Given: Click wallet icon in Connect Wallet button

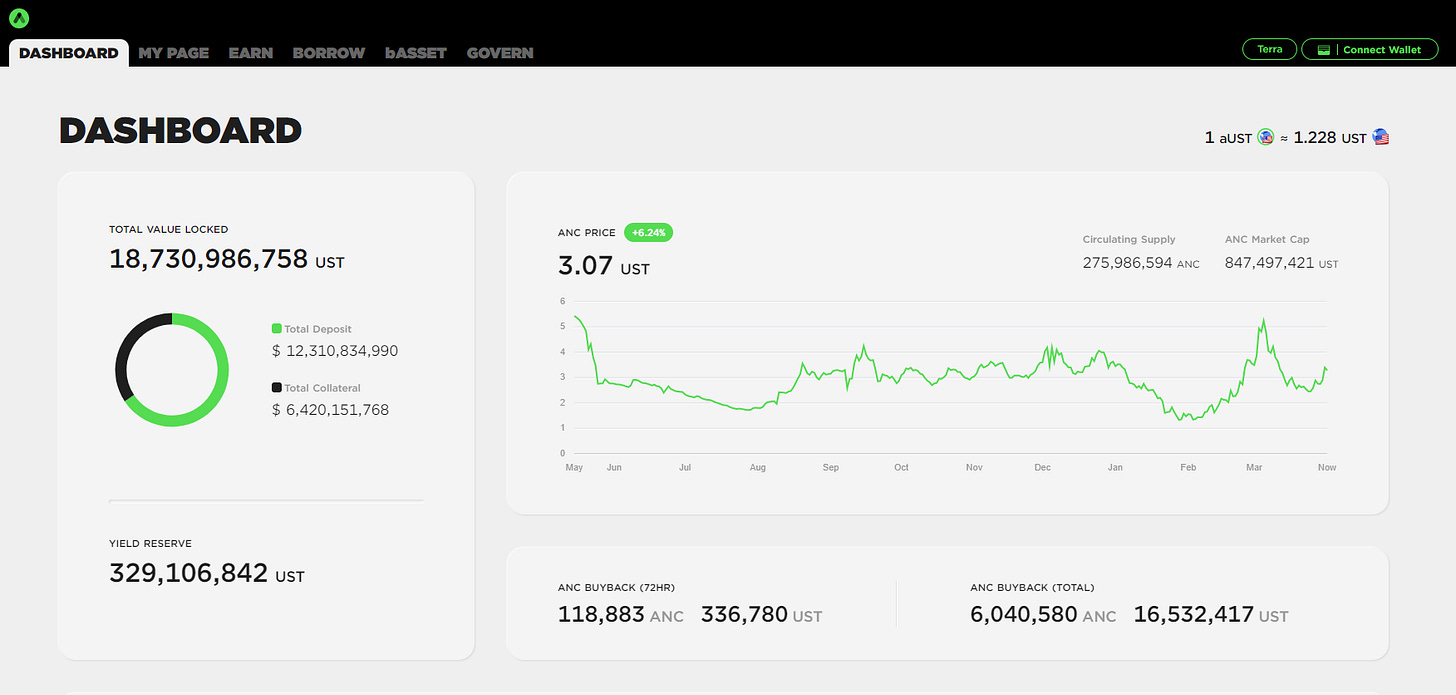Looking at the screenshot, I should 1324,50.
